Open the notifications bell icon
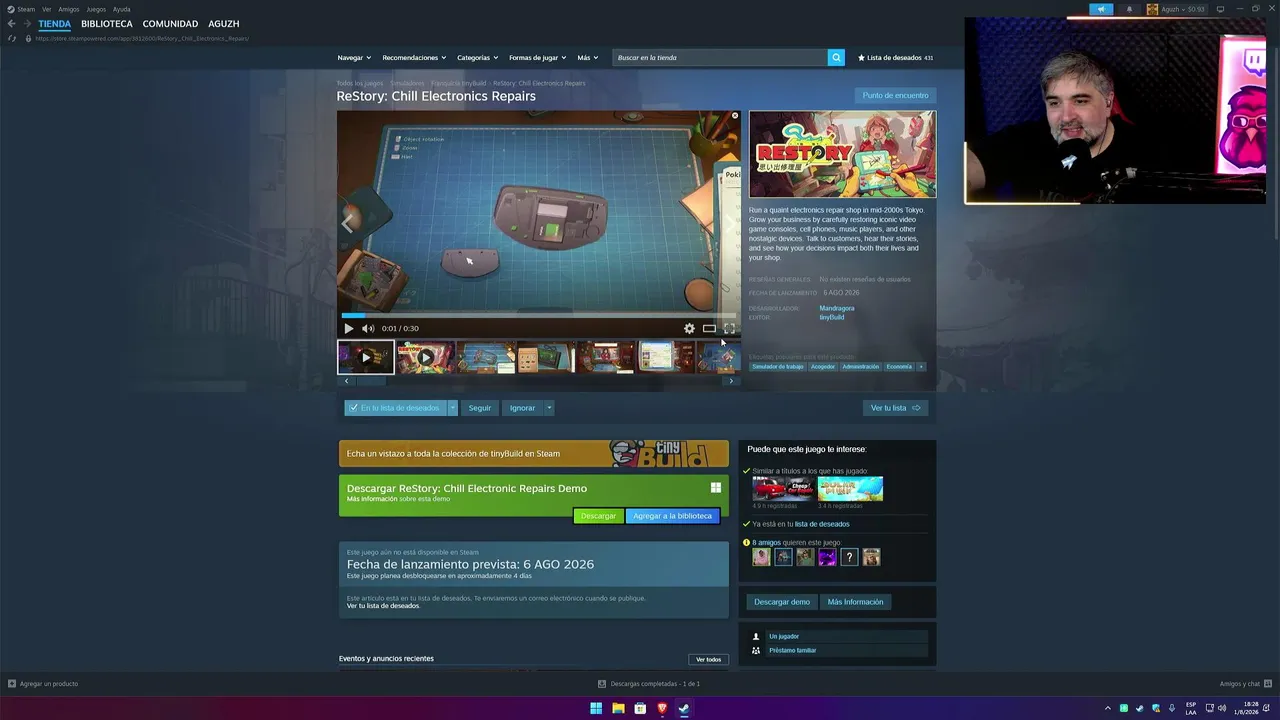 coord(1130,9)
